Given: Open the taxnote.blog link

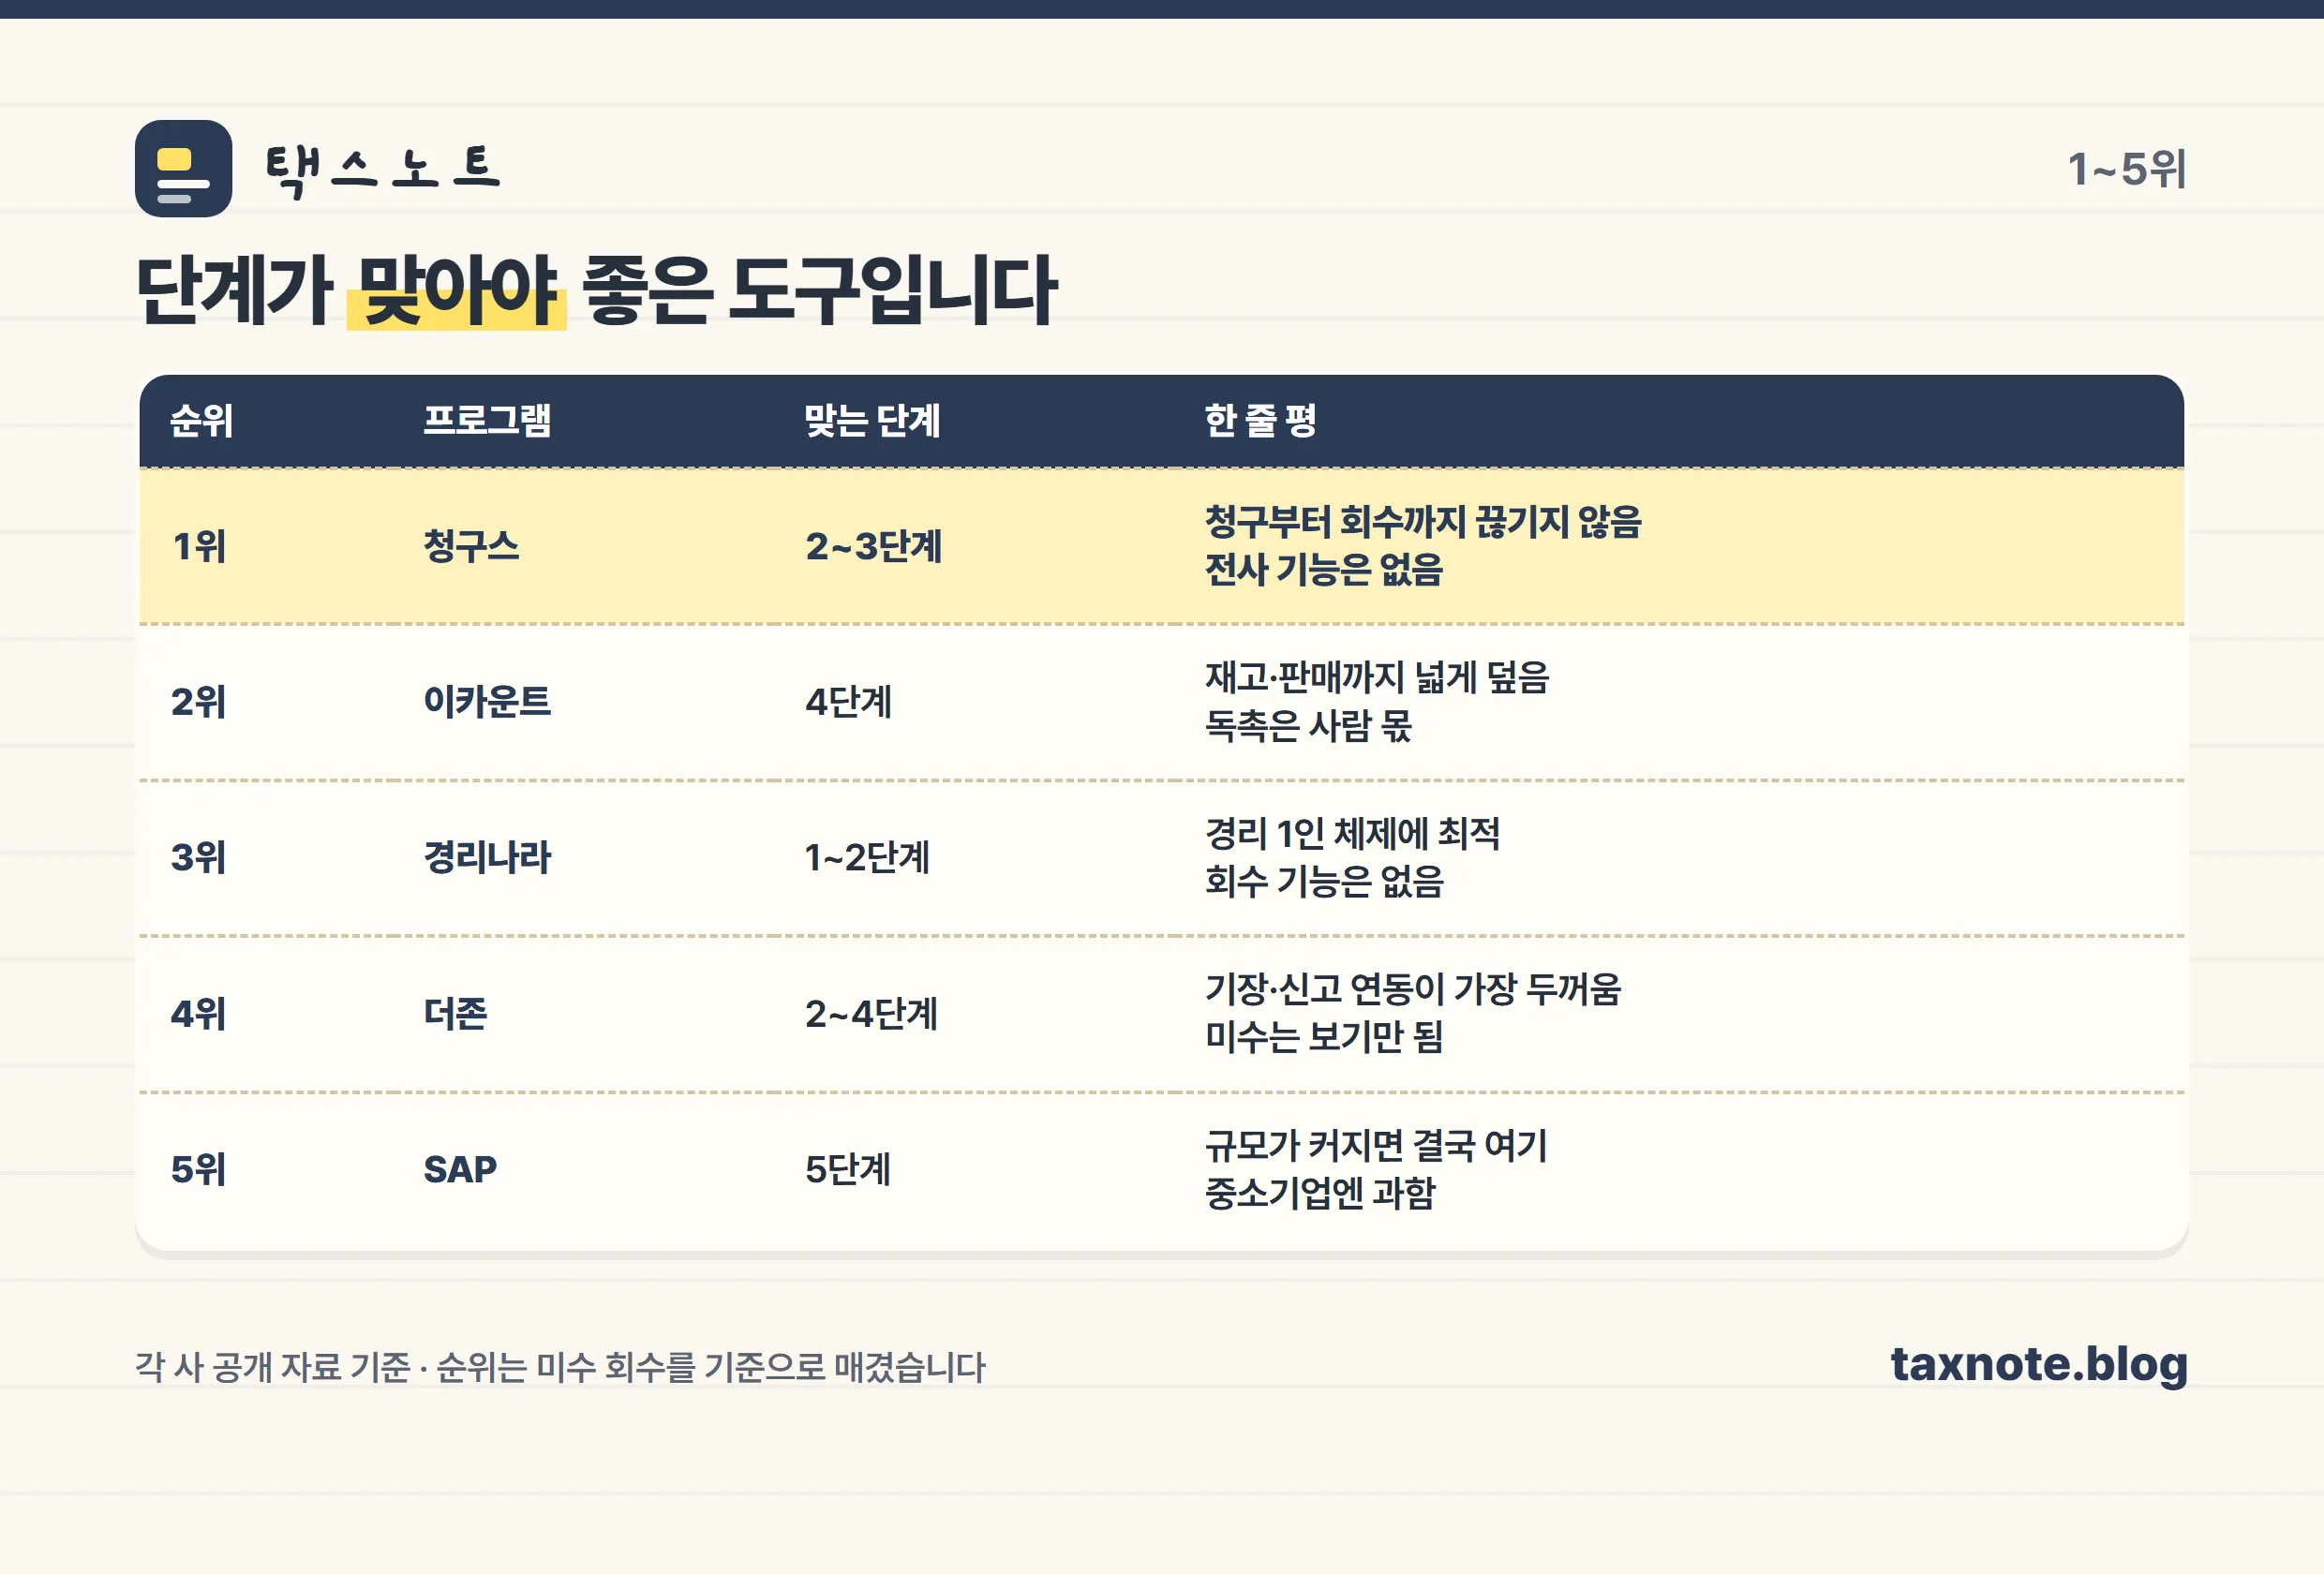Looking at the screenshot, I should coord(2039,1365).
